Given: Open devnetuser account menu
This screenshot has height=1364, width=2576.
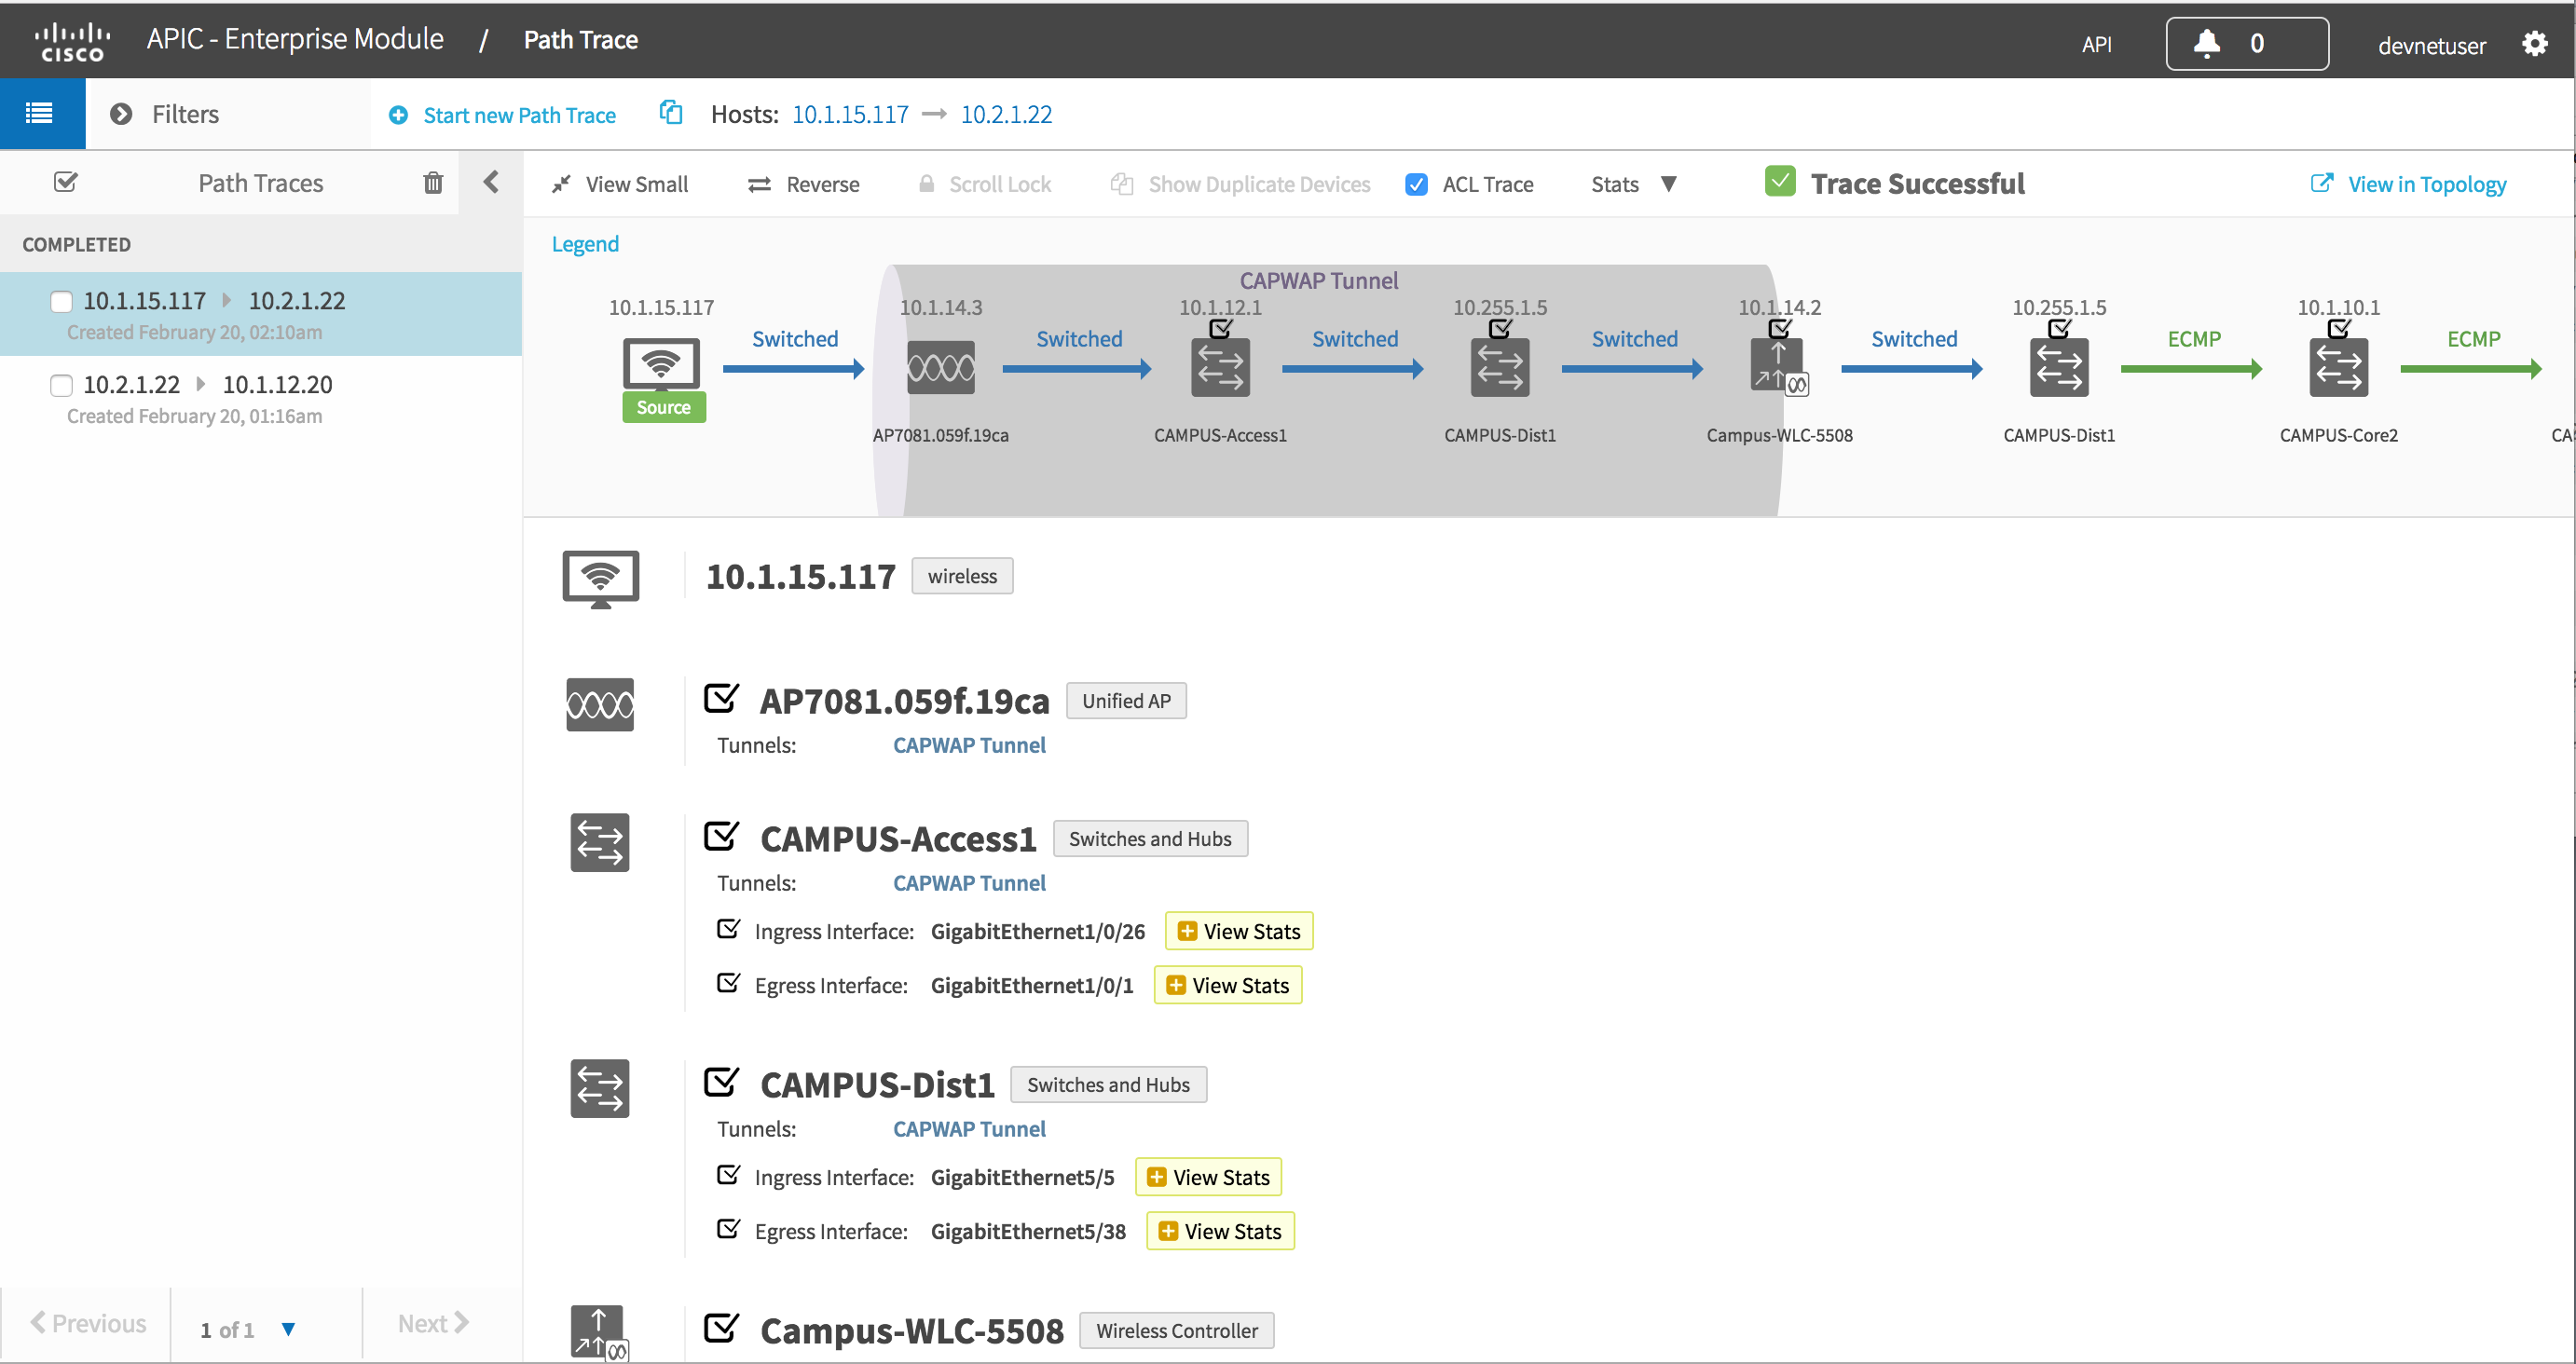Looking at the screenshot, I should click(2431, 45).
